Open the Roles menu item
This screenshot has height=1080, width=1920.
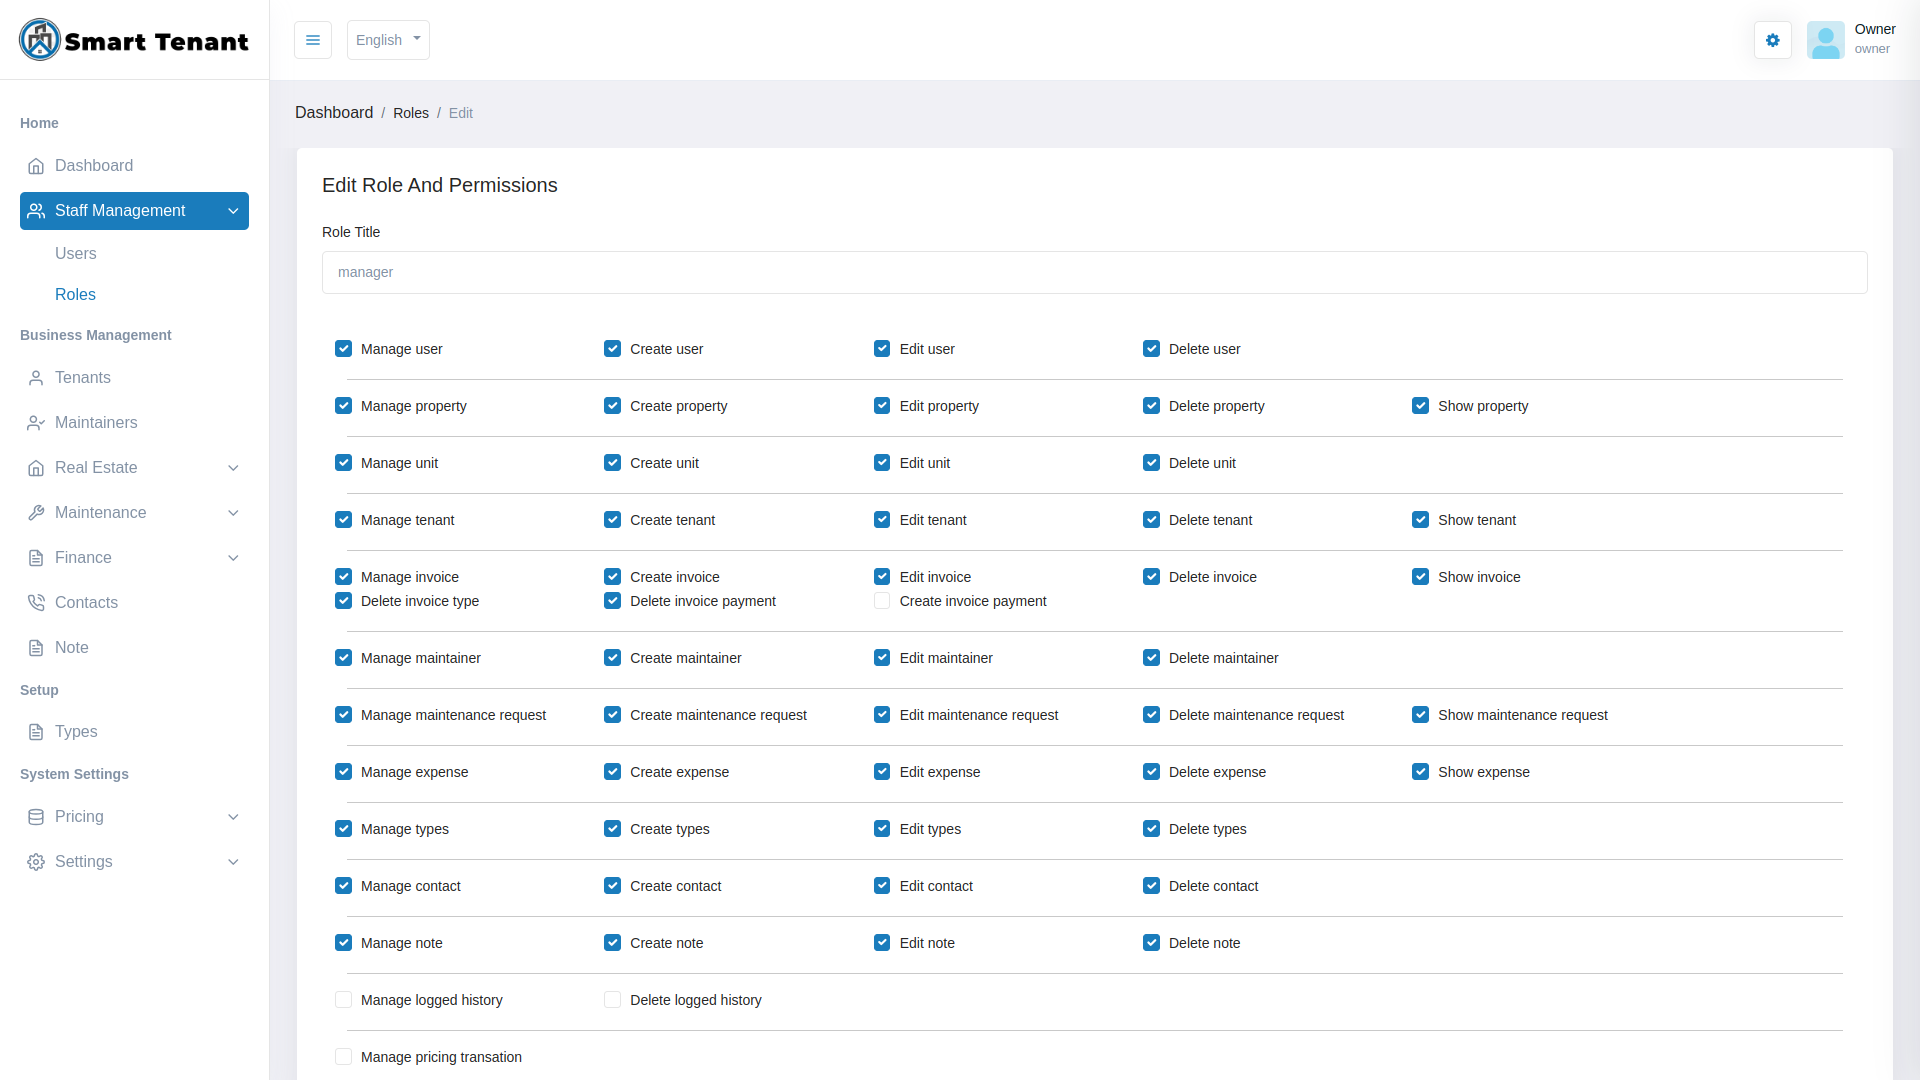[75, 294]
